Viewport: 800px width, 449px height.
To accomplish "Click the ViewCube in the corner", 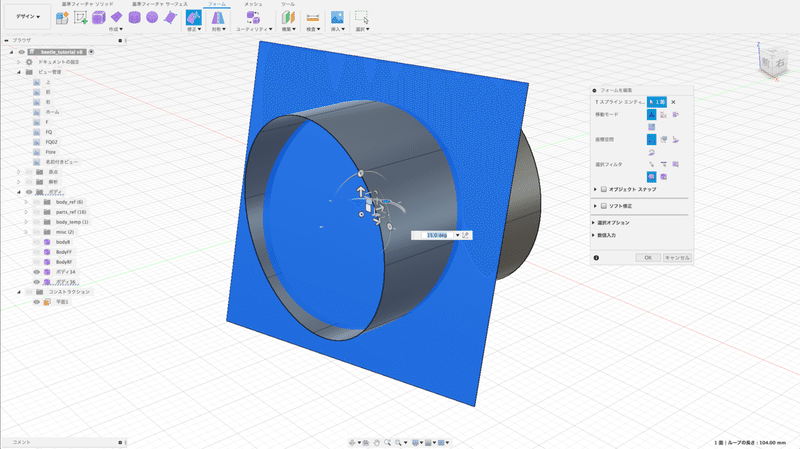I will [772, 62].
